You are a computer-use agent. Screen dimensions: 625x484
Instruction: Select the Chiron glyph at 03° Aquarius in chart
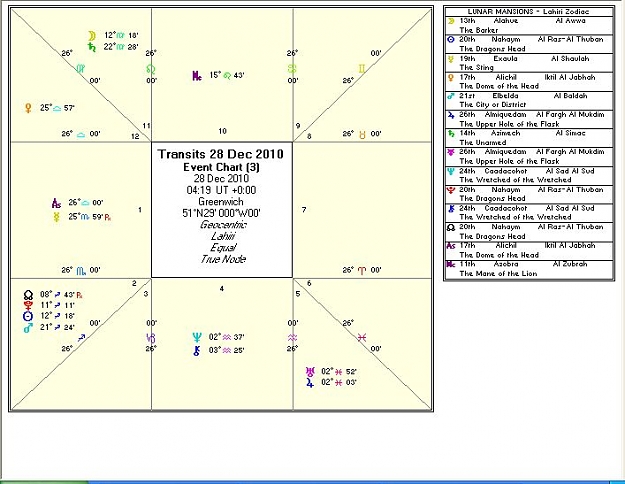pos(197,351)
